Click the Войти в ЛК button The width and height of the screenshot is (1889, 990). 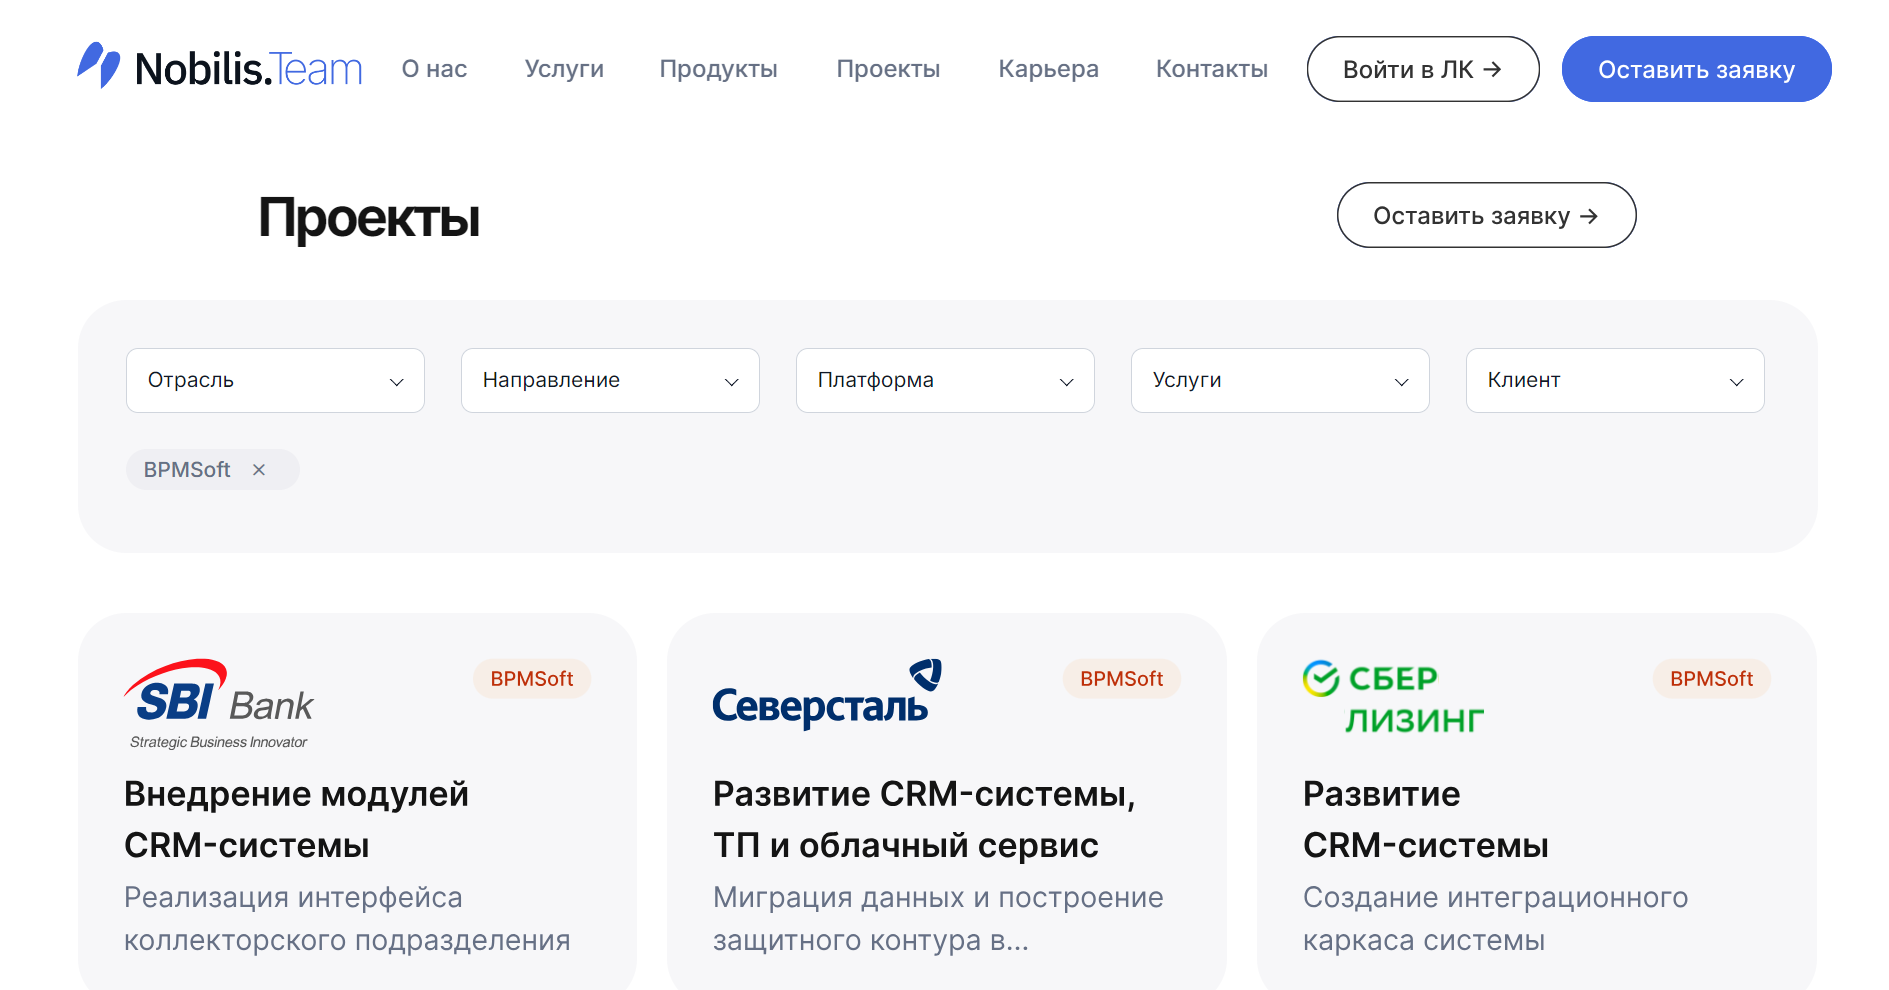pyautogui.click(x=1422, y=69)
